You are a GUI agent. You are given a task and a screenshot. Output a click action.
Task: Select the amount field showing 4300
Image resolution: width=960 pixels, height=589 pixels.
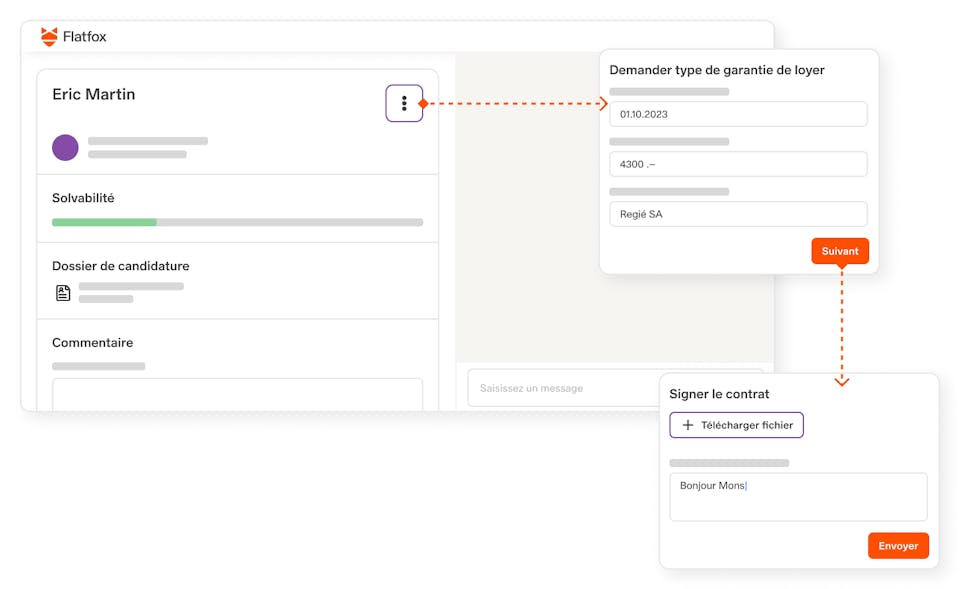pos(738,164)
